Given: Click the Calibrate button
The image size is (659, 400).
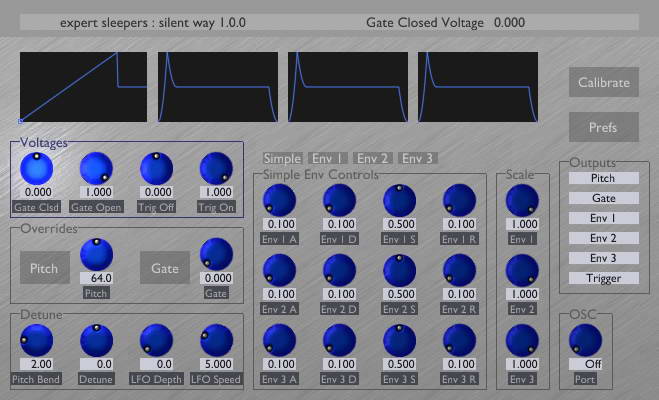Looking at the screenshot, I should click(604, 82).
